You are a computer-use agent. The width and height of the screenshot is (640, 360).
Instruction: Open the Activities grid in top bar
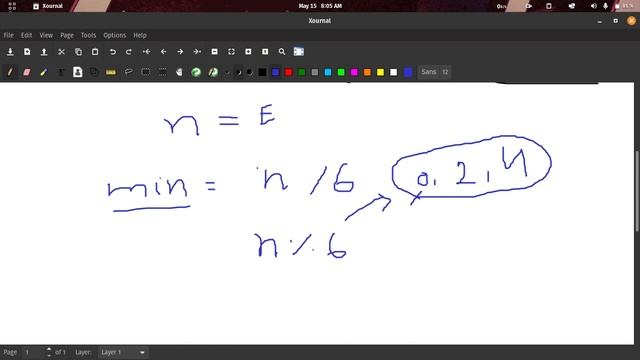(x=12, y=6)
